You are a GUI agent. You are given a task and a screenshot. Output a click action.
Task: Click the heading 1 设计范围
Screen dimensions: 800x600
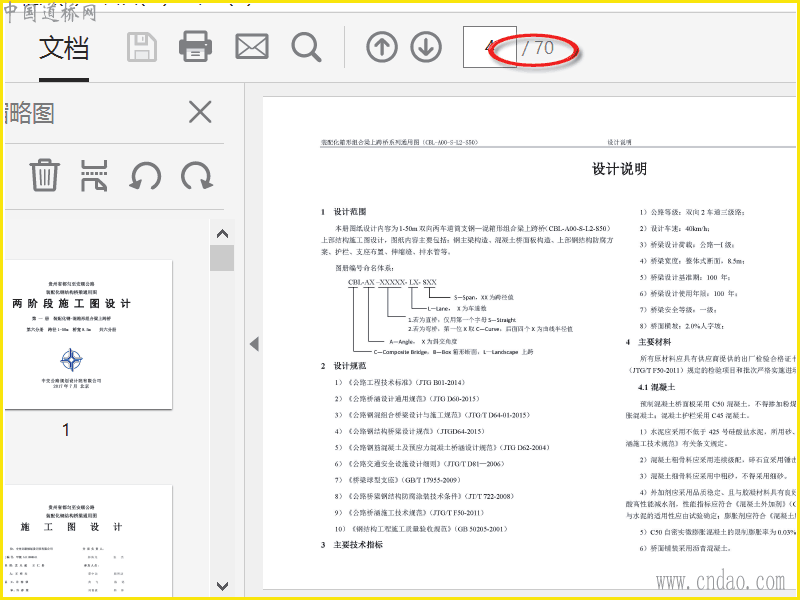pos(343,212)
